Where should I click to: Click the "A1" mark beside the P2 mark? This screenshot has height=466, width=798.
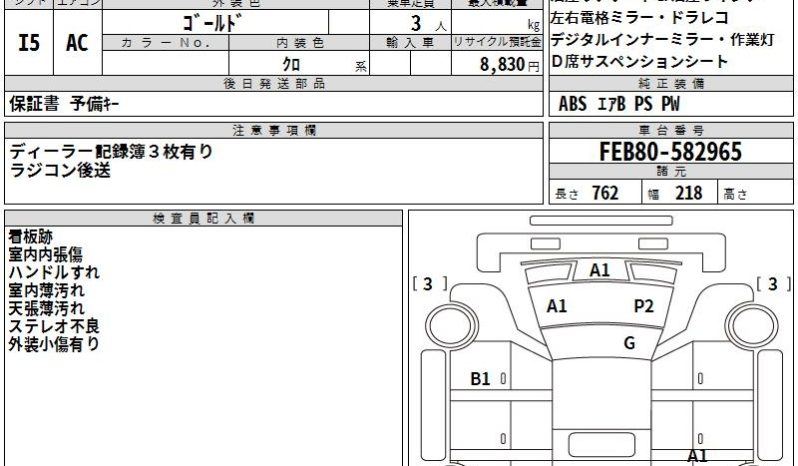pos(556,306)
